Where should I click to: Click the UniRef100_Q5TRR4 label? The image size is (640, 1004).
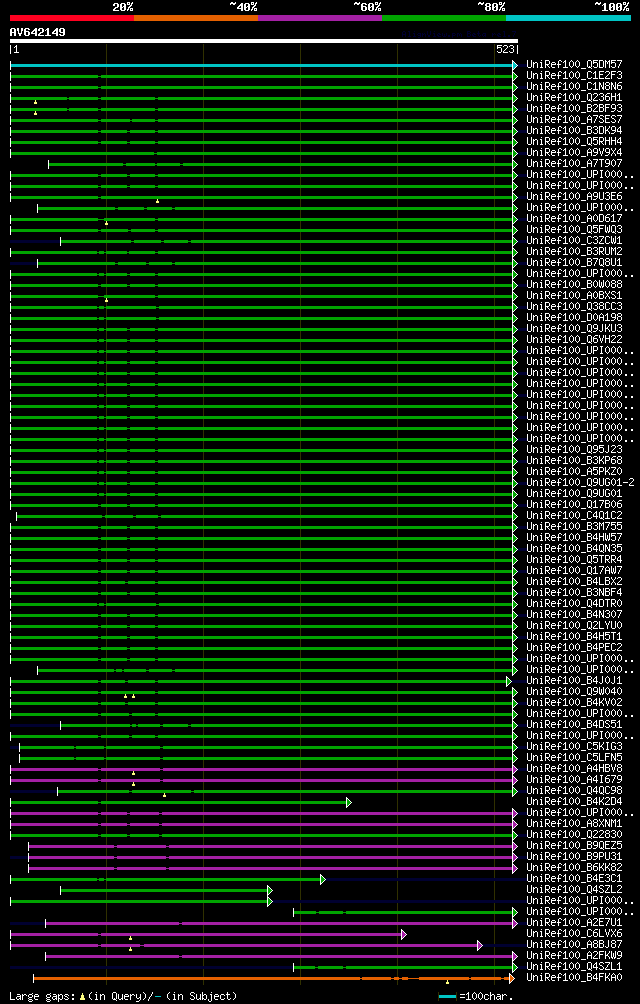(574, 559)
